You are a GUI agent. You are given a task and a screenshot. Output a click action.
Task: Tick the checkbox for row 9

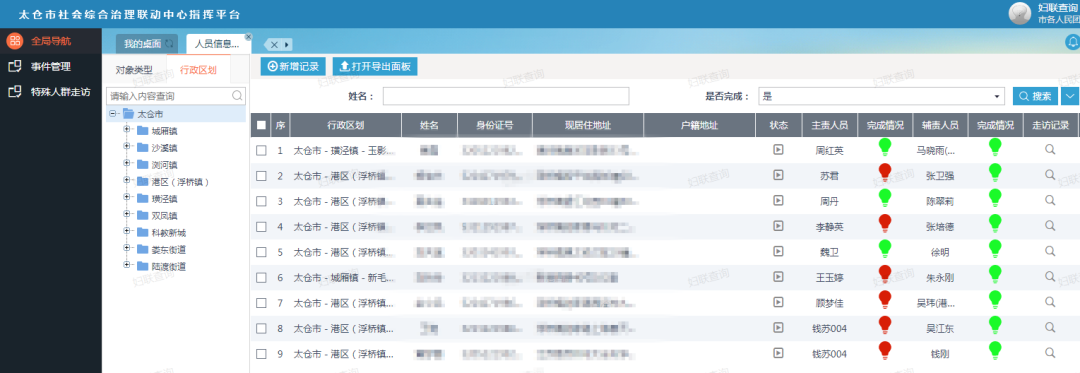click(x=261, y=354)
